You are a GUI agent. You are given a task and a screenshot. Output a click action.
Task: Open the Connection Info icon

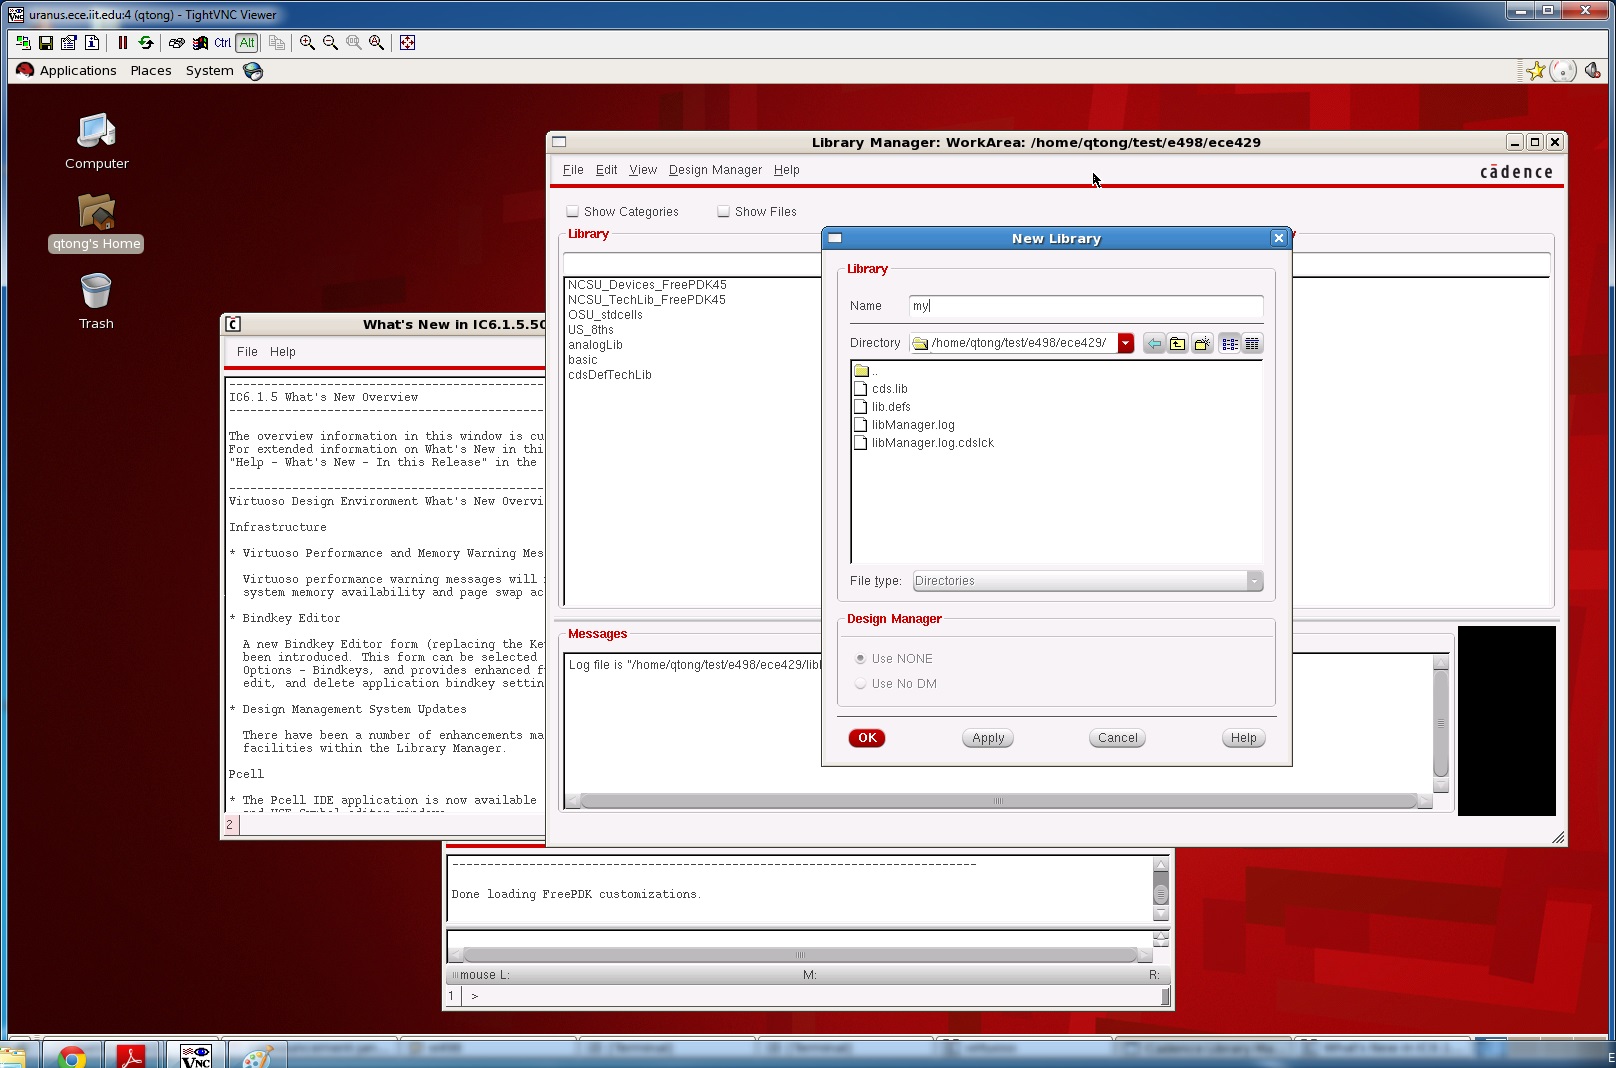[92, 43]
